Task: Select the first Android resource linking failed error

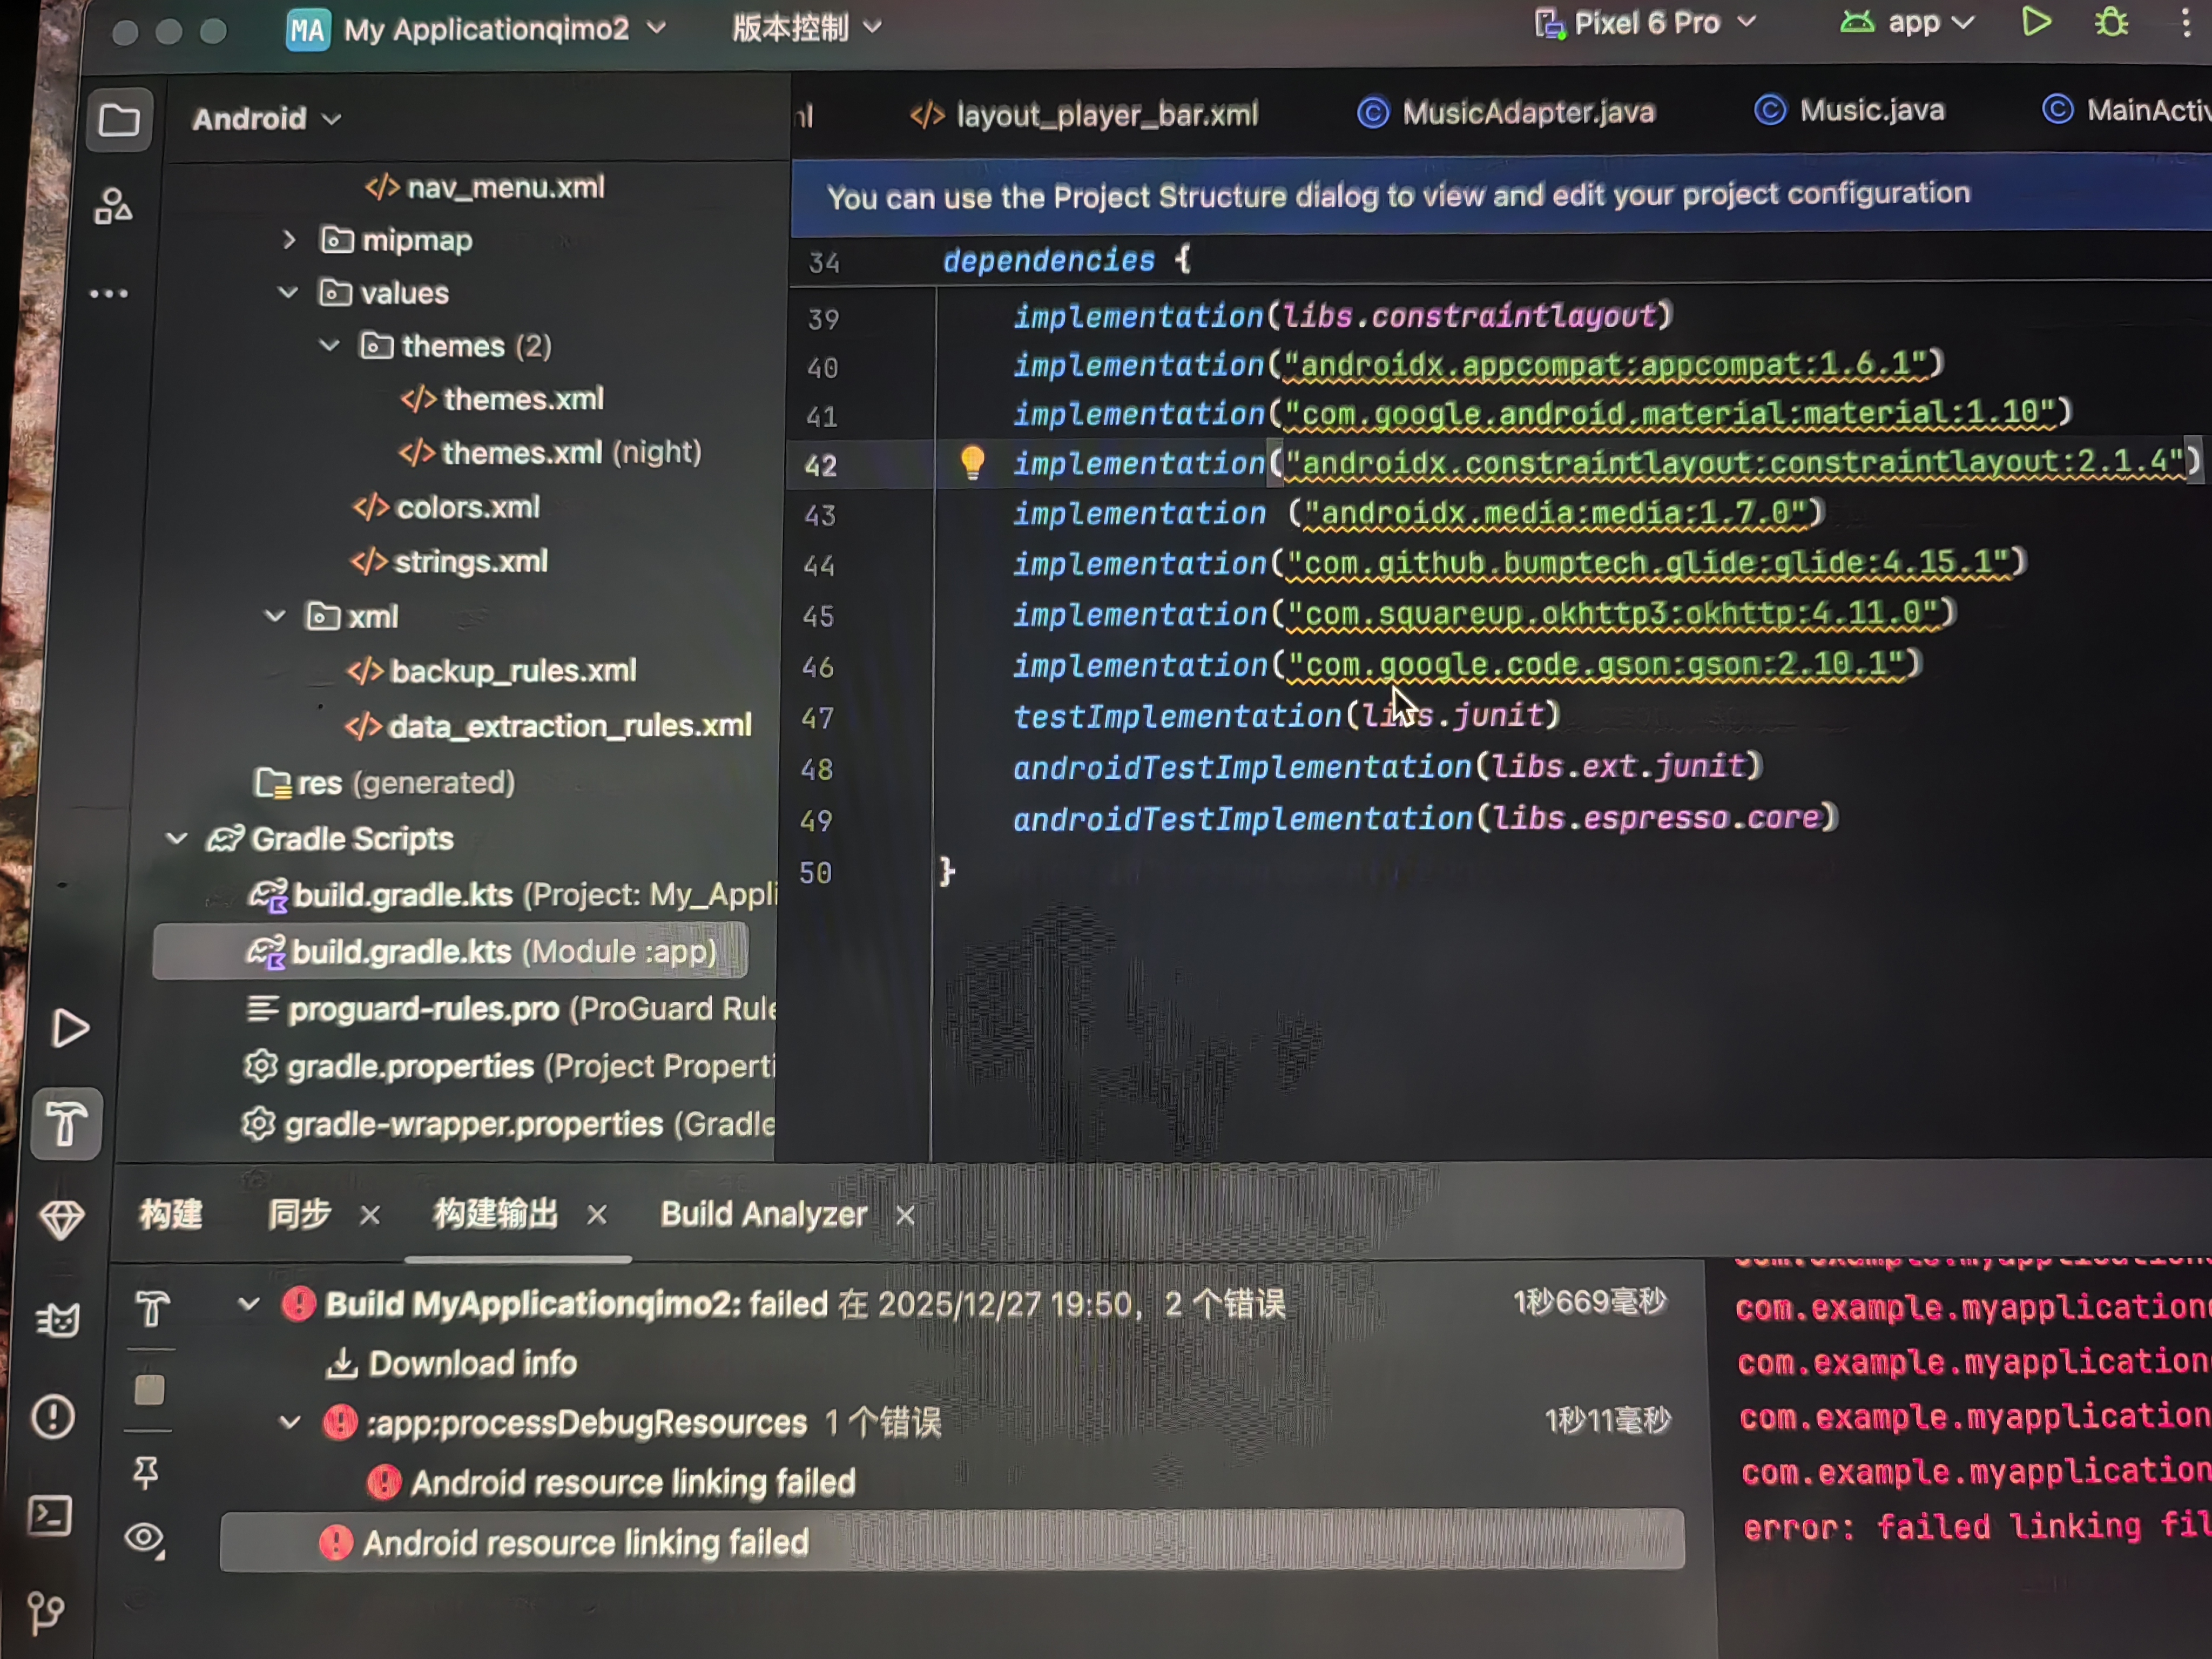Action: (632, 1482)
